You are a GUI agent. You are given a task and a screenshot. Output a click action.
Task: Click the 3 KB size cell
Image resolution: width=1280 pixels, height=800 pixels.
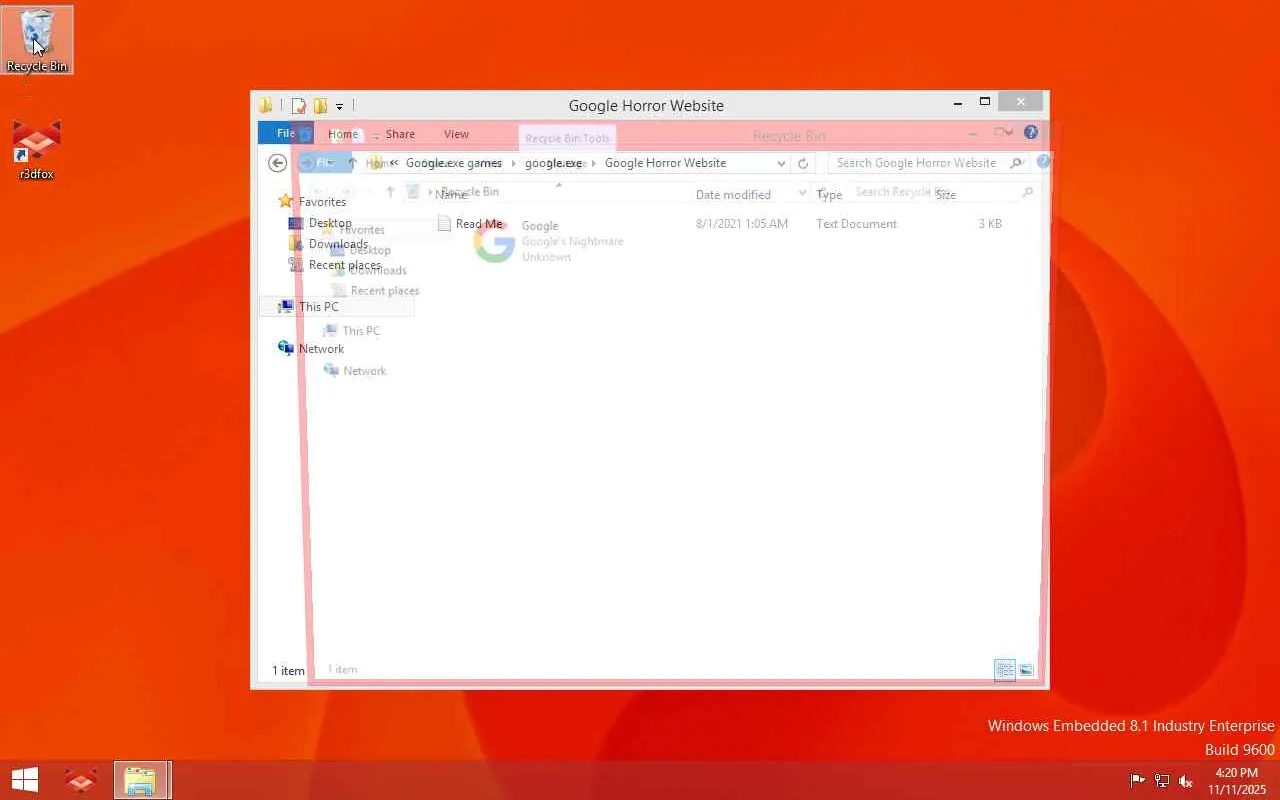990,224
